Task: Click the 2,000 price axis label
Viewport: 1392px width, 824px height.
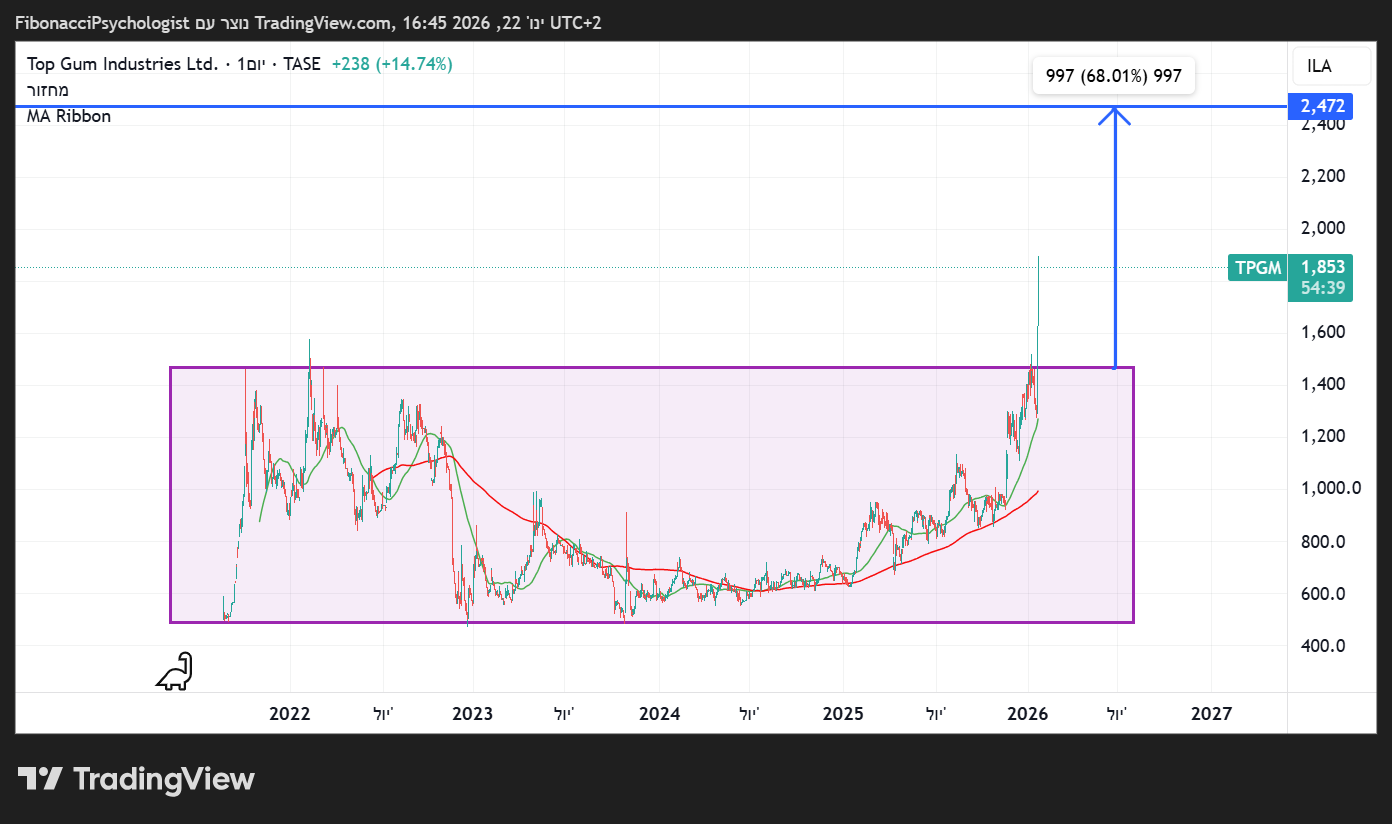Action: pos(1323,228)
